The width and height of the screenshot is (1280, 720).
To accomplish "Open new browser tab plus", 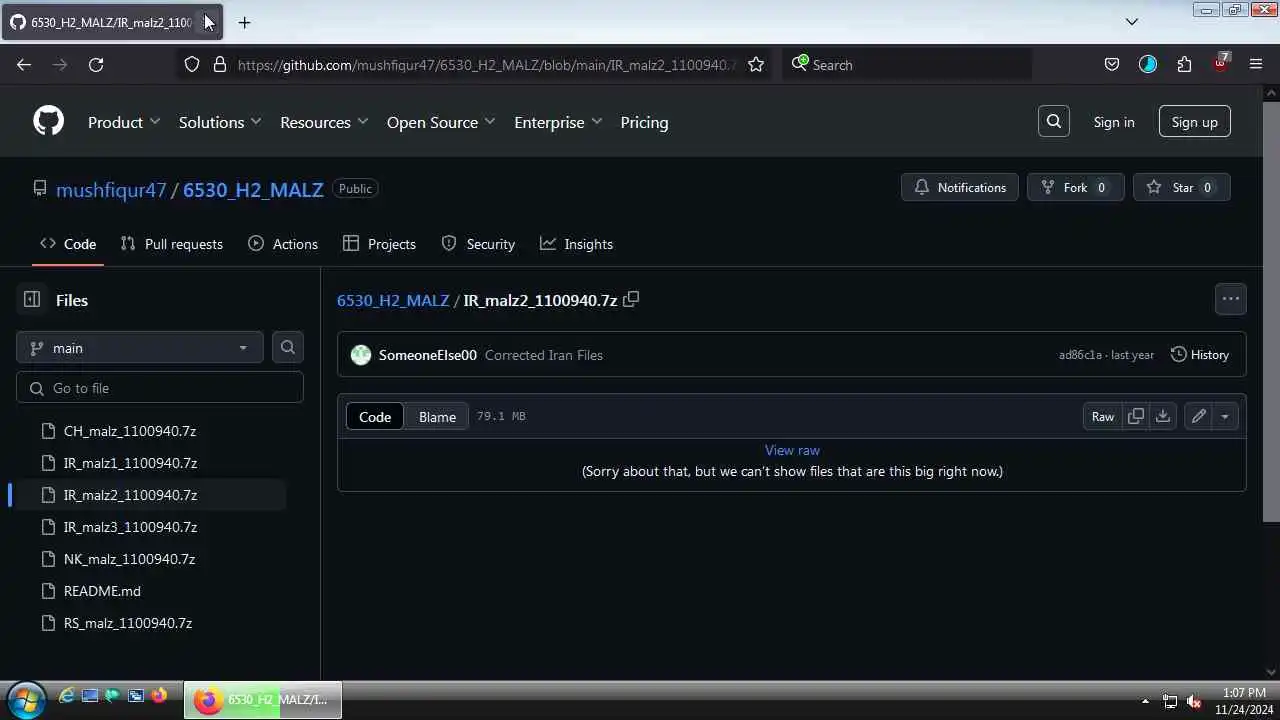I will tap(244, 22).
